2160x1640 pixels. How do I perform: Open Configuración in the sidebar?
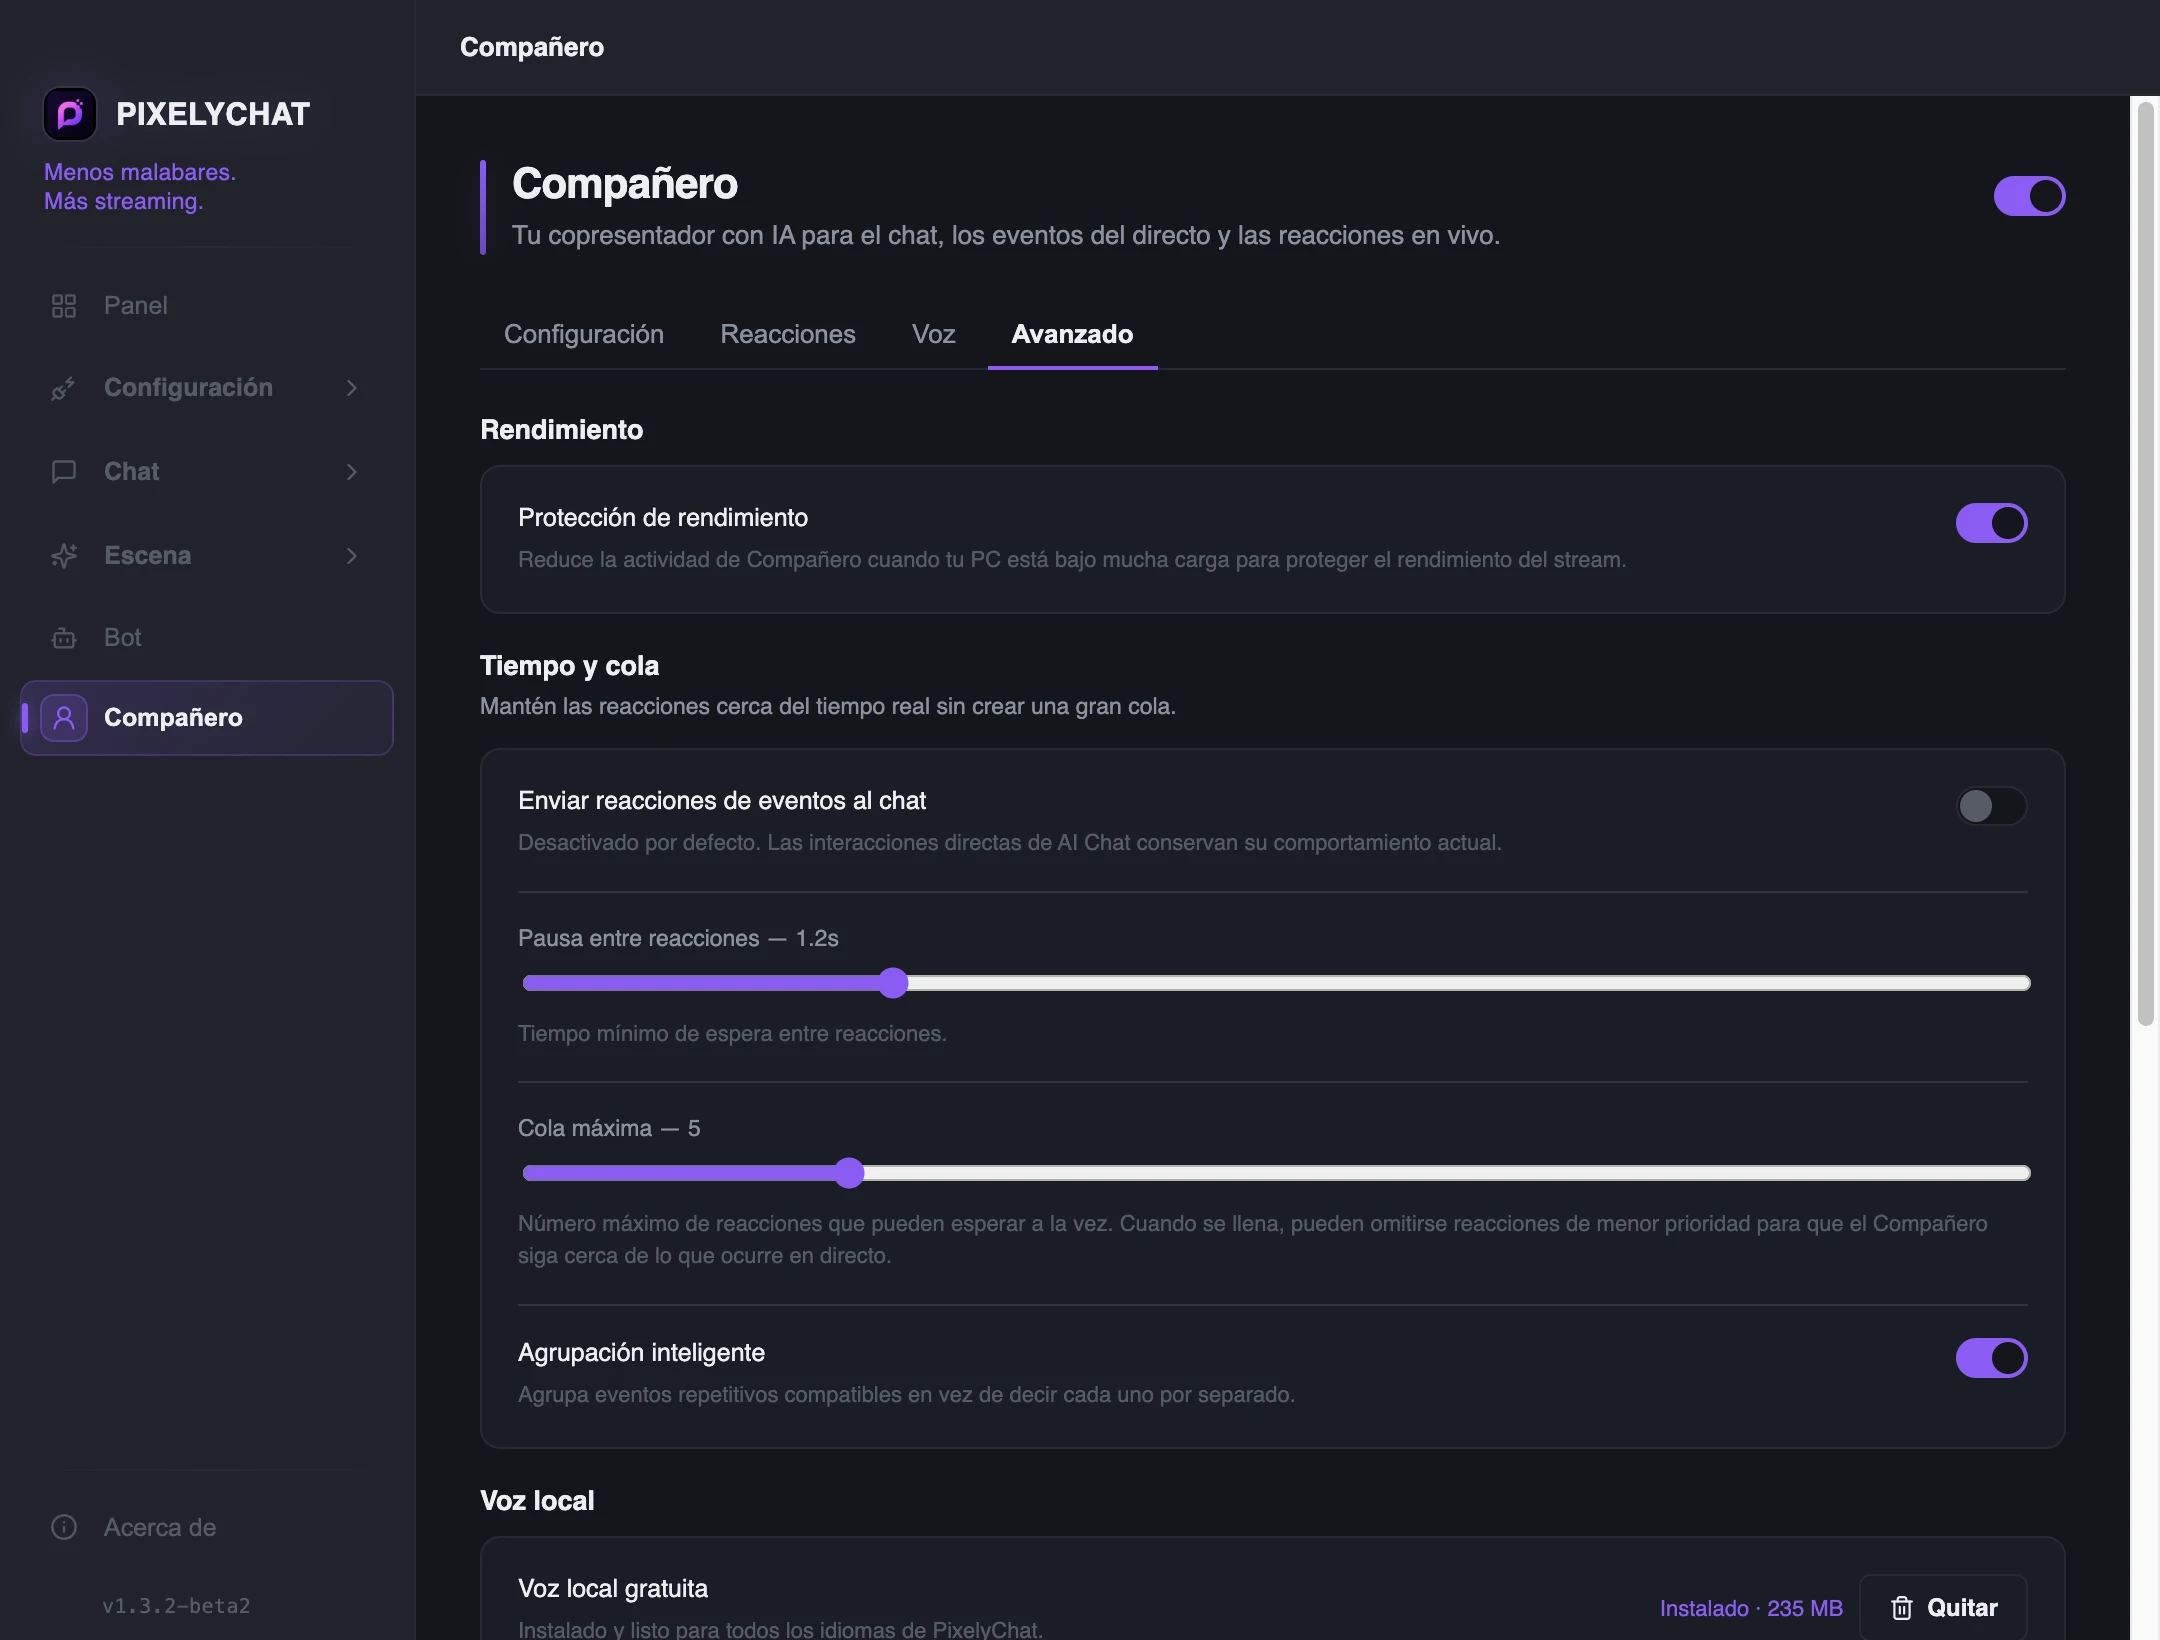207,388
